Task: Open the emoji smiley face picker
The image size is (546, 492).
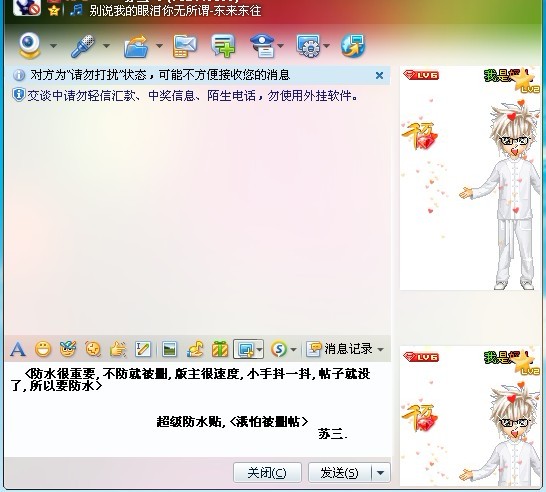Action: click(x=43, y=349)
